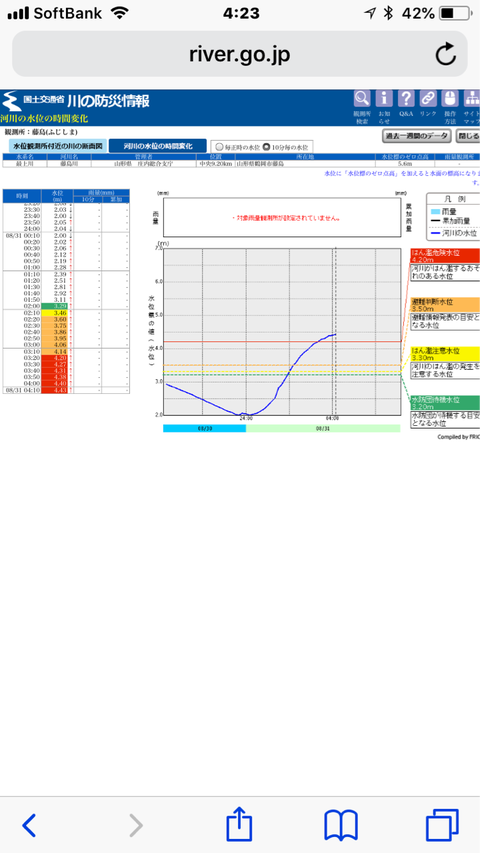The image size is (480, 853).
Task: Open the links (リンク) chain icon
Action: (x=428, y=98)
